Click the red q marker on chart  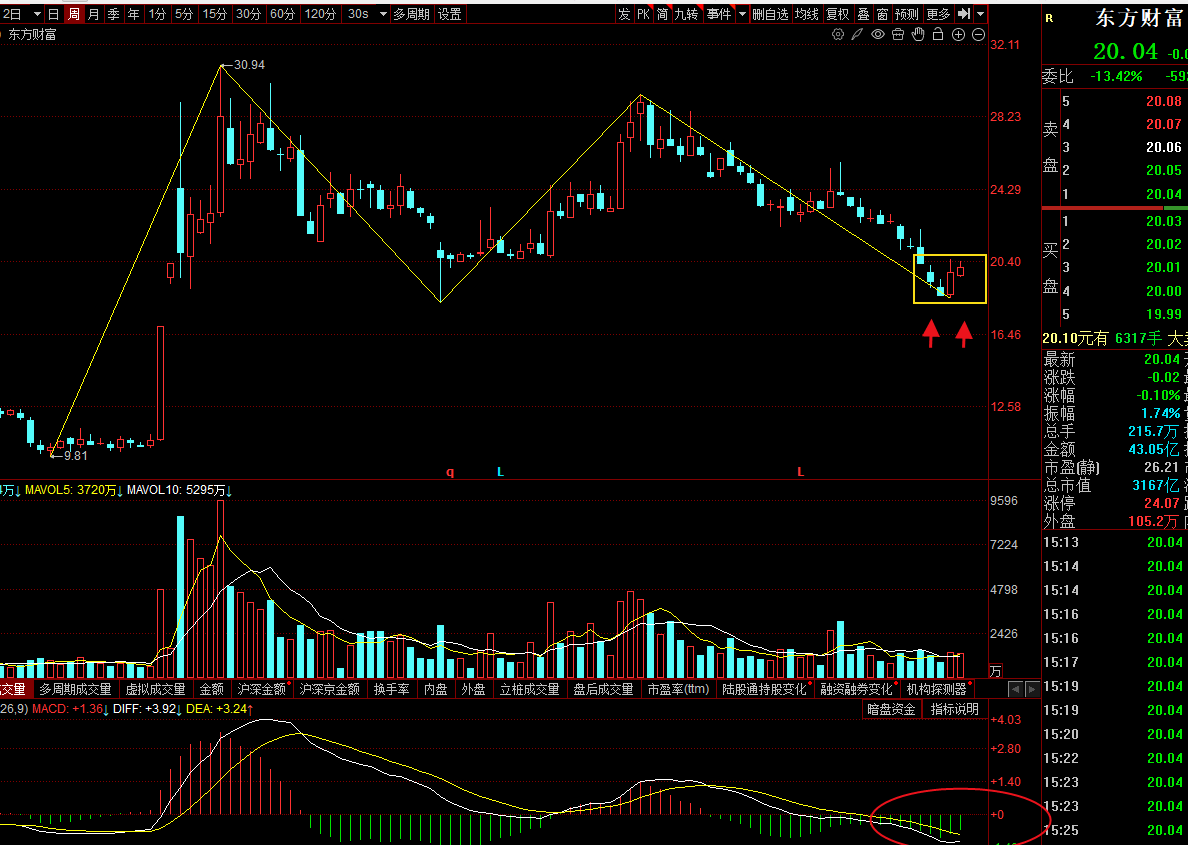pyautogui.click(x=450, y=471)
